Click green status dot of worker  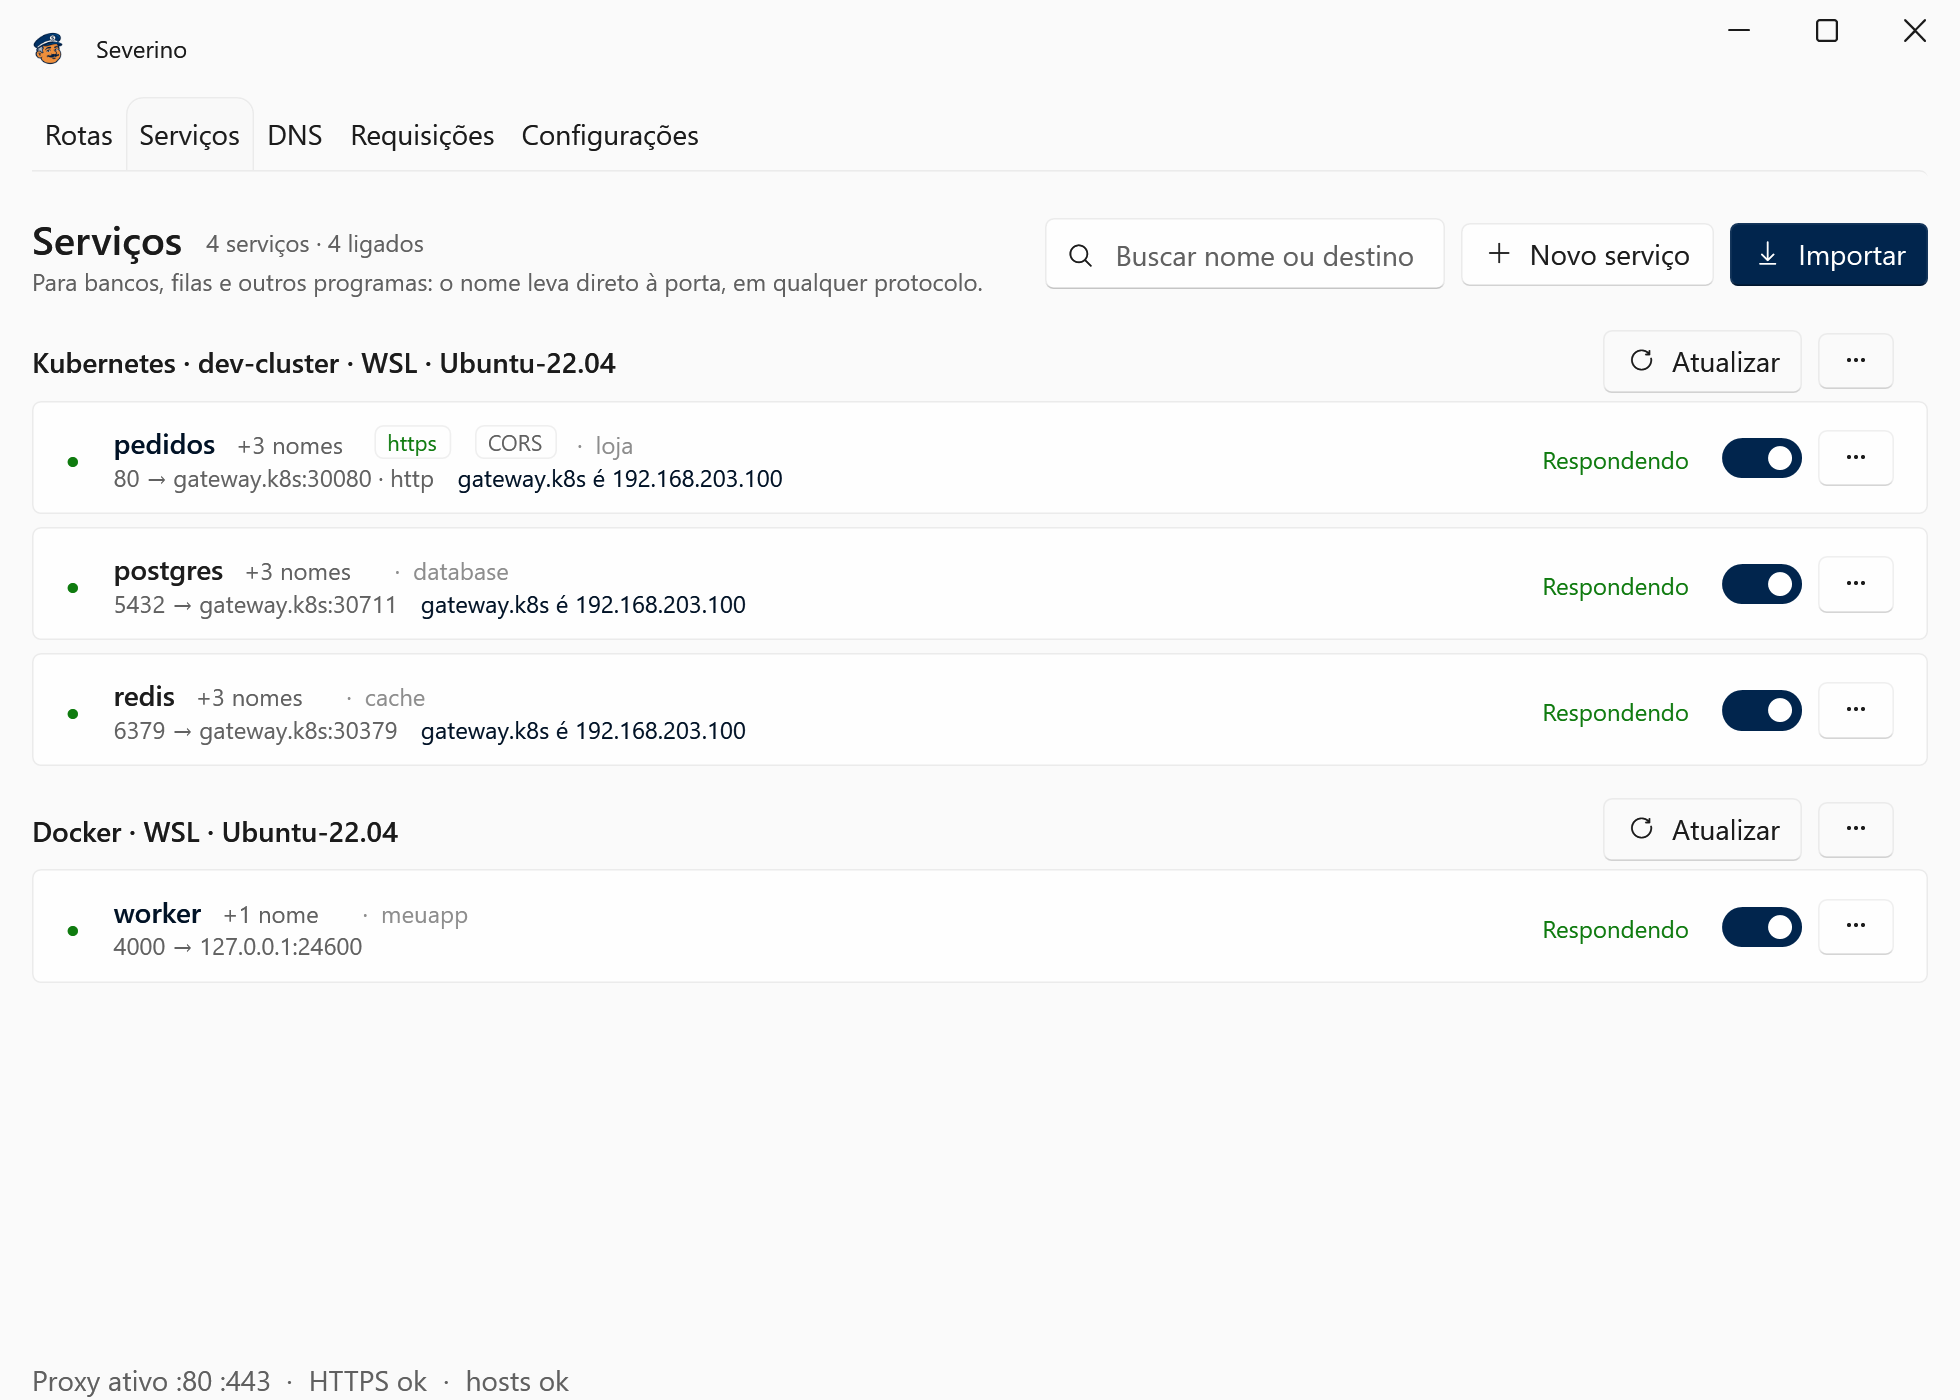coord(73,930)
